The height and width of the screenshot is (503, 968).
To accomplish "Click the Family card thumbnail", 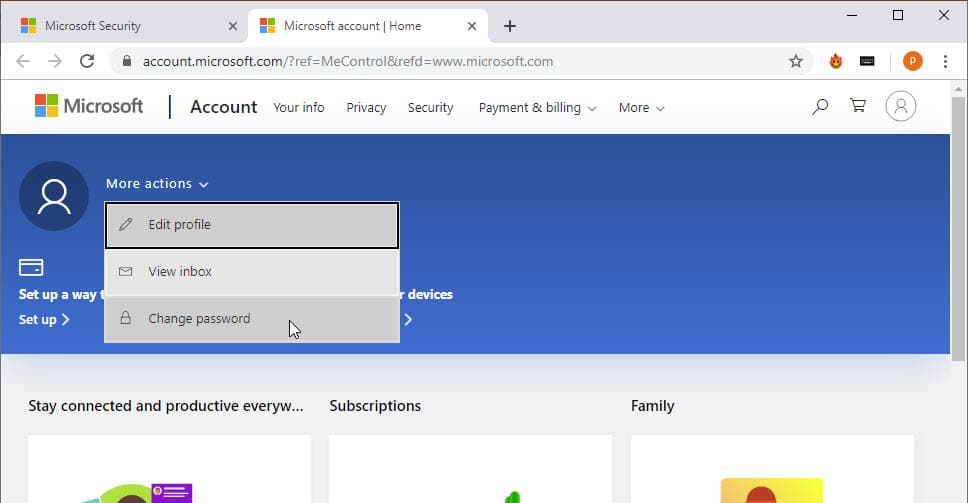I will click(772, 490).
